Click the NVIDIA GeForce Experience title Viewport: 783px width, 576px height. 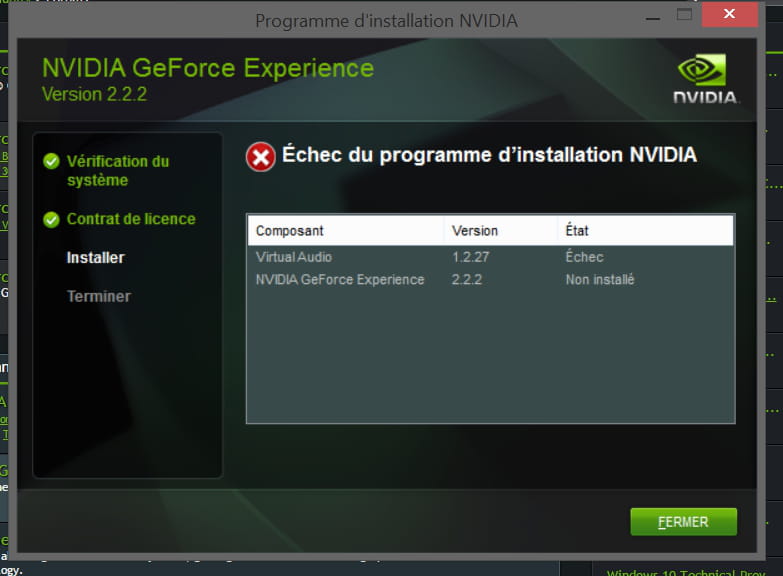tap(208, 68)
